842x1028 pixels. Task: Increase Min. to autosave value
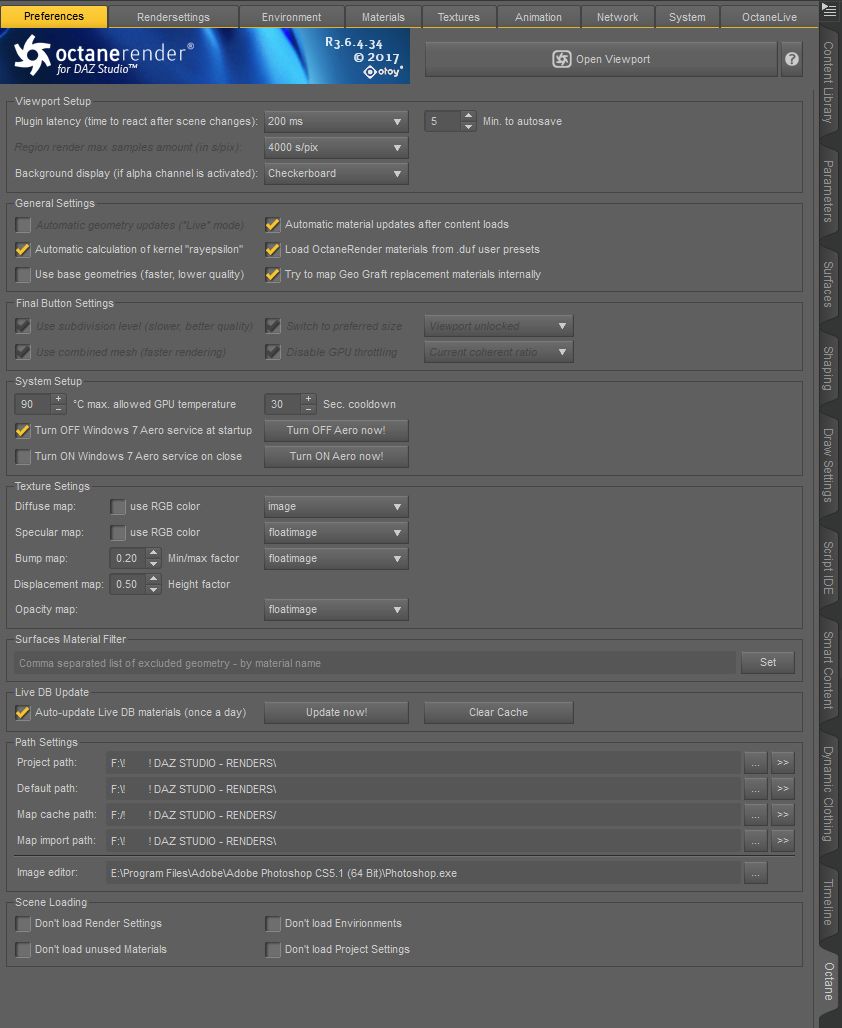[468, 116]
